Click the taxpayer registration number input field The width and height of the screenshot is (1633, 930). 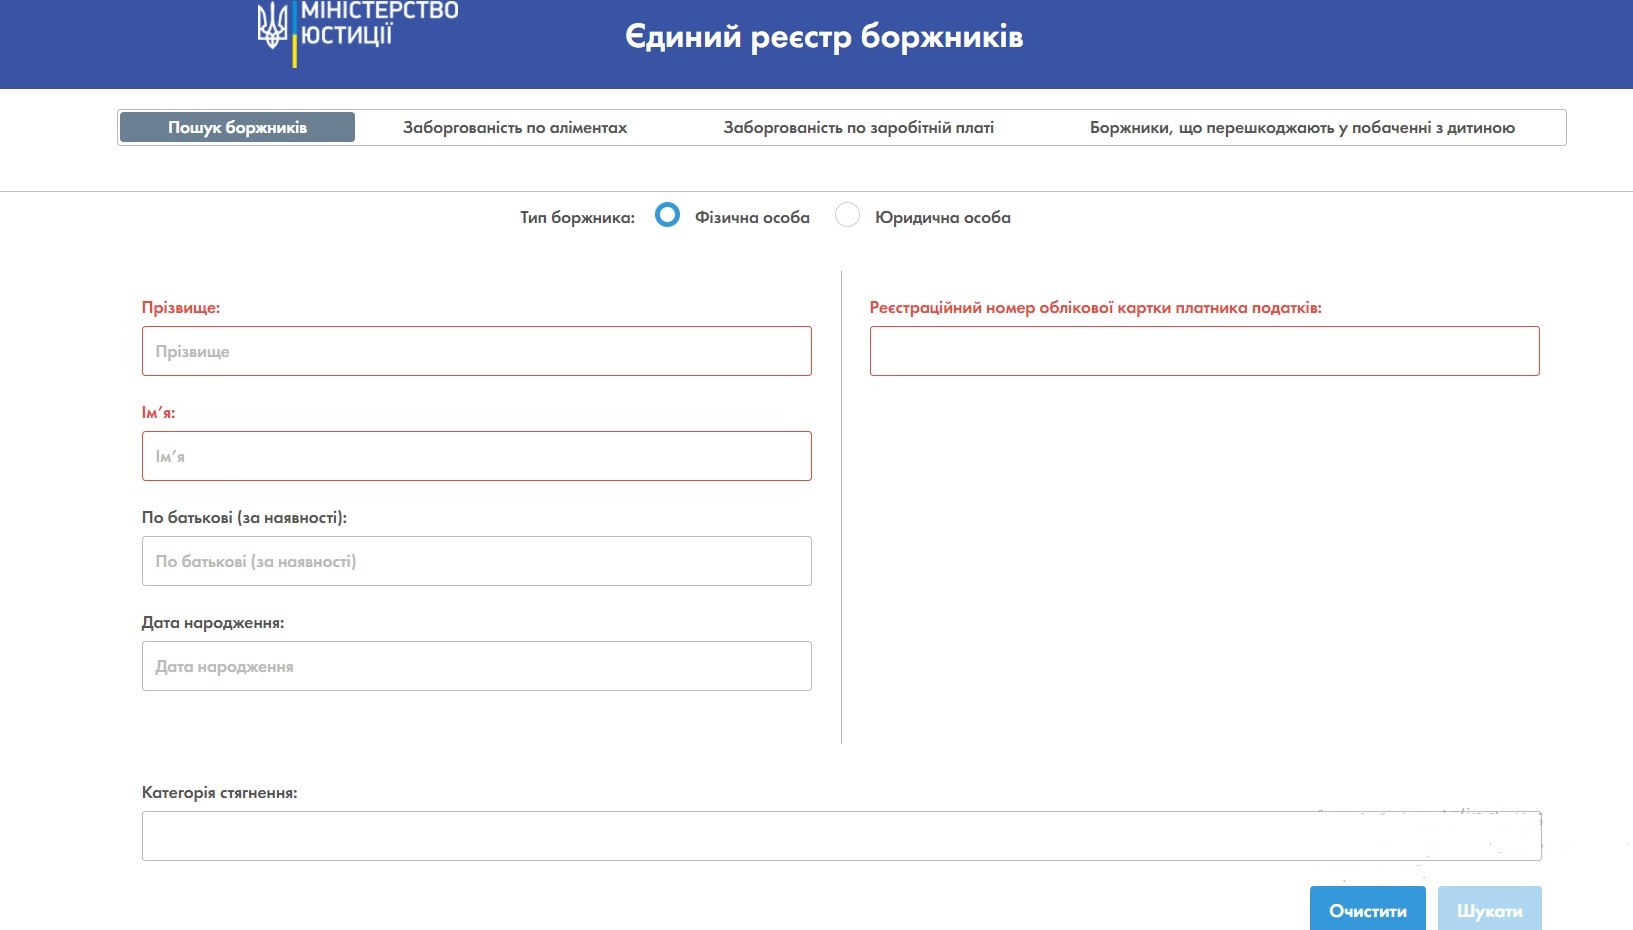1204,350
